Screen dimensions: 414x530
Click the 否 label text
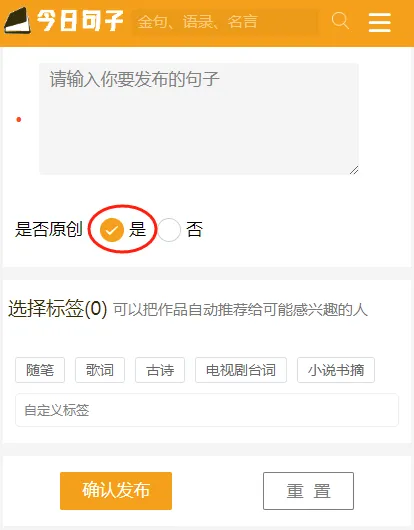tap(194, 229)
